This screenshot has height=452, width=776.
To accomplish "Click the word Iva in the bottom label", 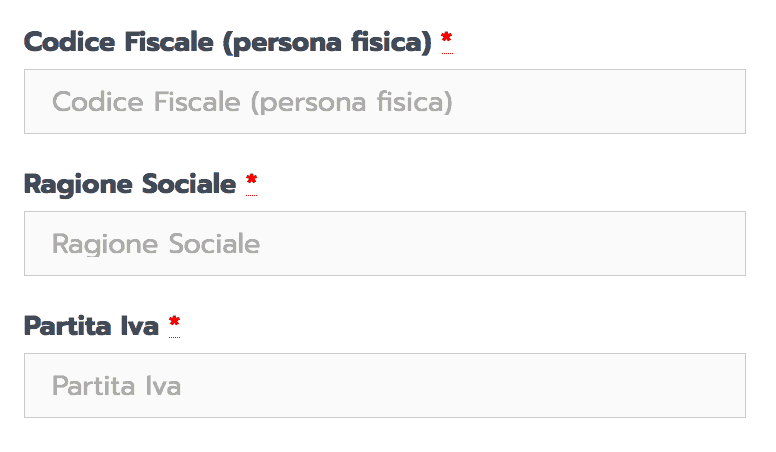I will pyautogui.click(x=140, y=326).
